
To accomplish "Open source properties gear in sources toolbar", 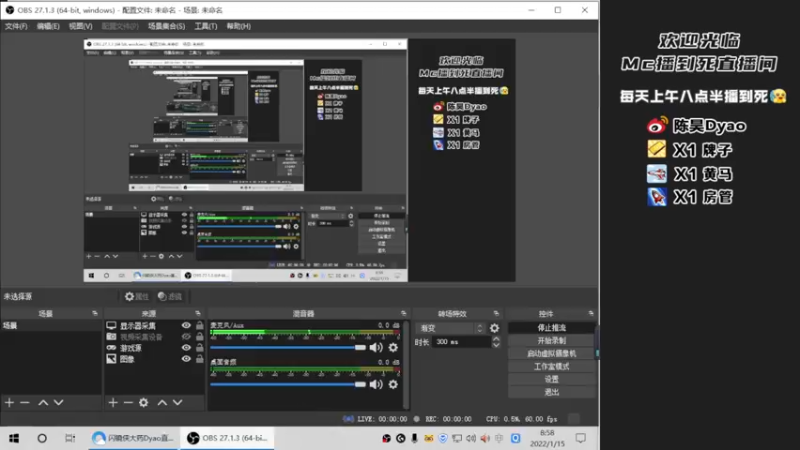I will coord(144,403).
